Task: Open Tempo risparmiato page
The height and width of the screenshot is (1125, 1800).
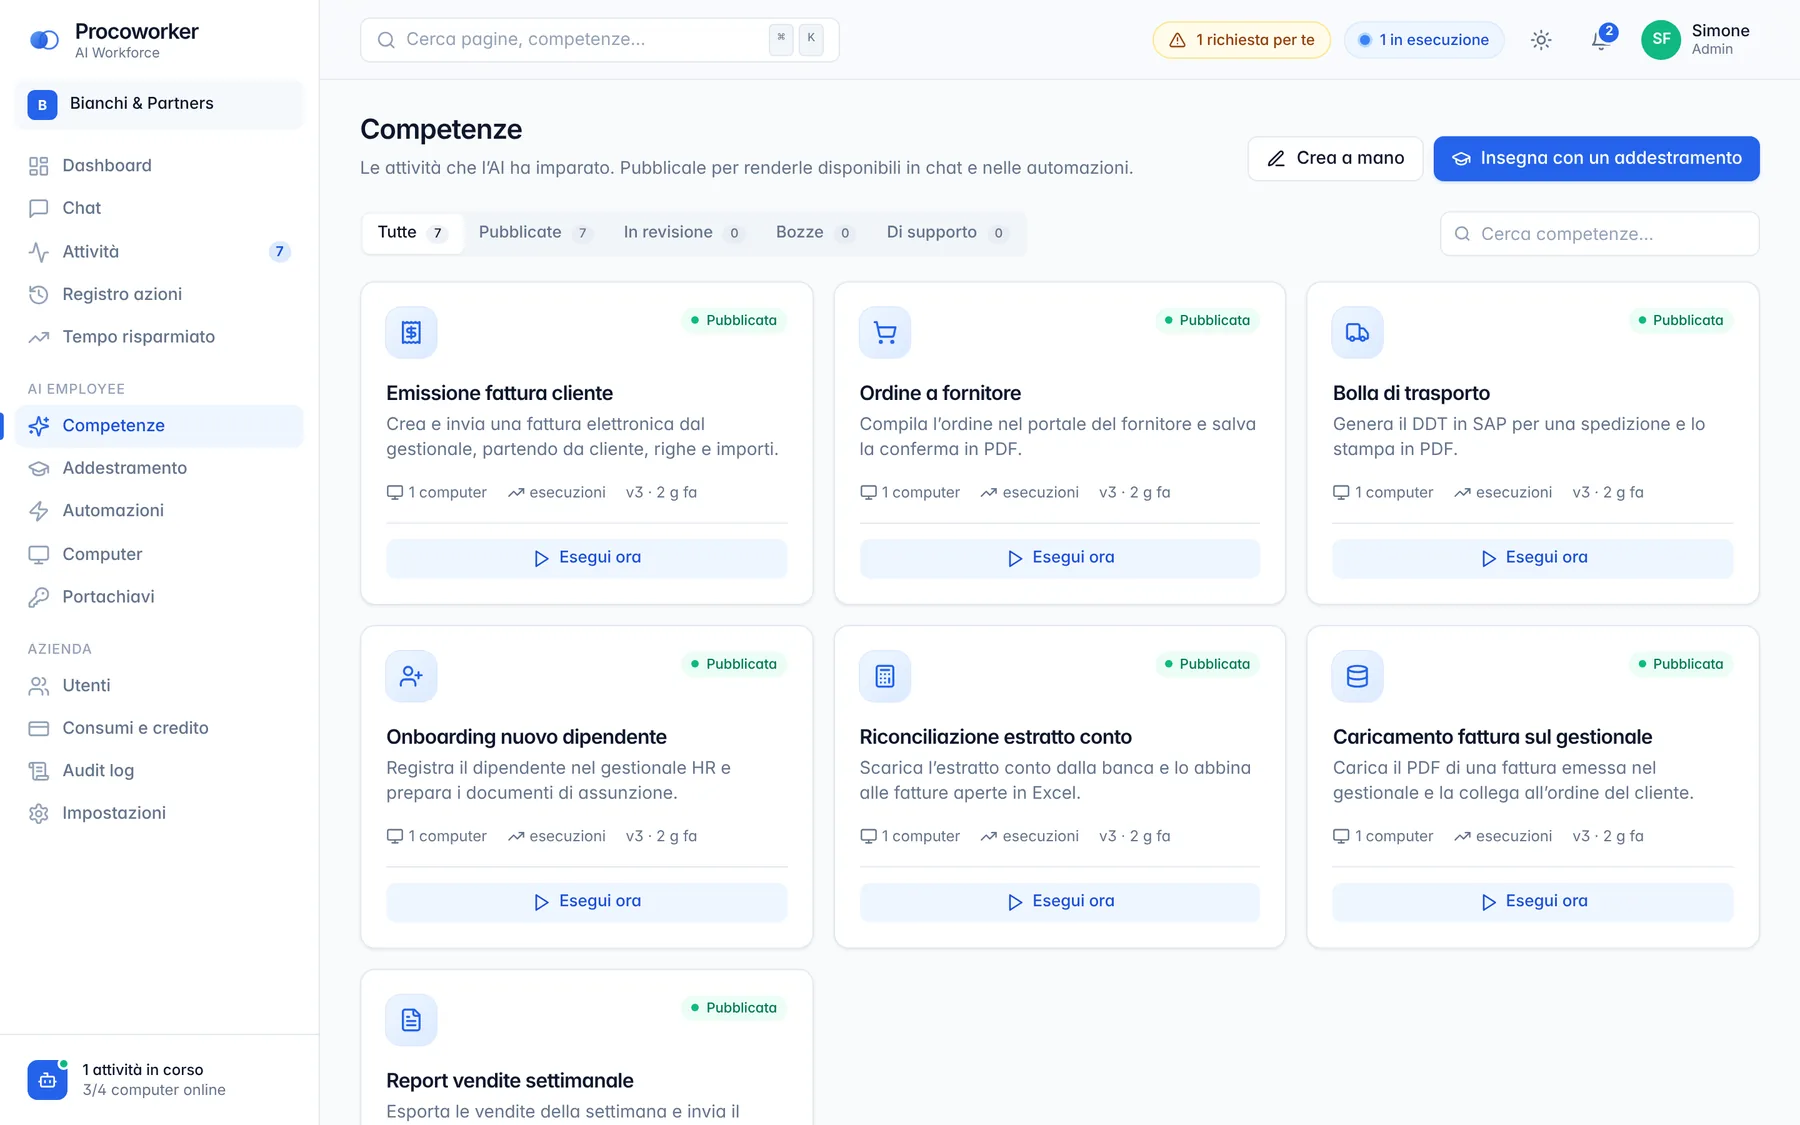Action: click(160, 337)
